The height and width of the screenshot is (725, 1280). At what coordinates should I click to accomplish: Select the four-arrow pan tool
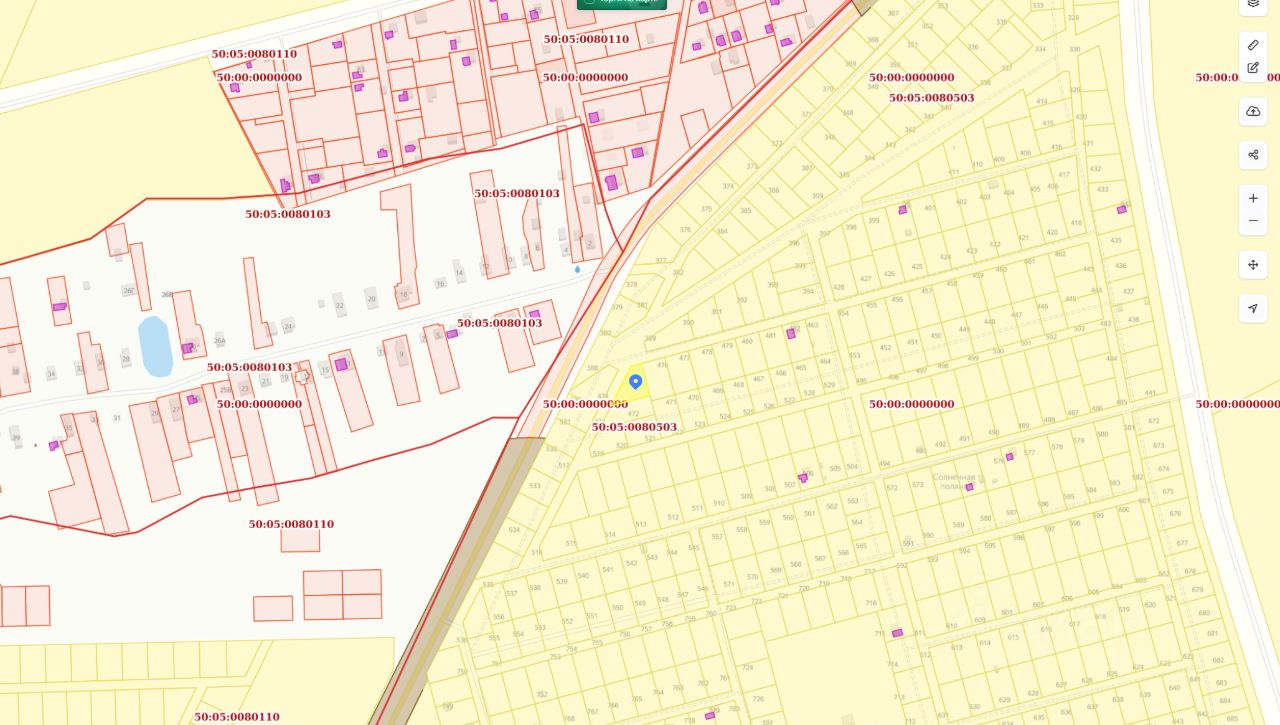click(1253, 265)
